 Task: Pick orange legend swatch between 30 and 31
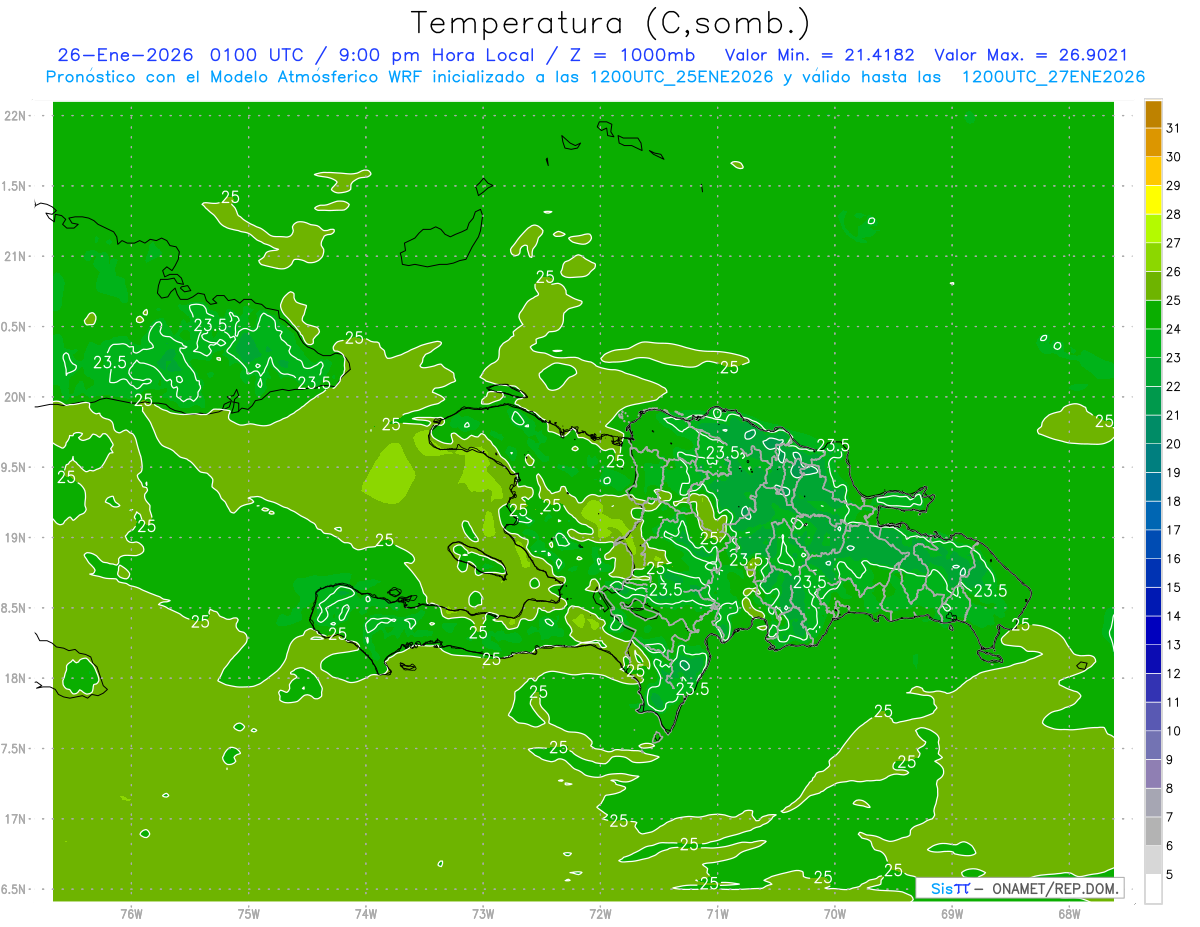(x=1153, y=143)
